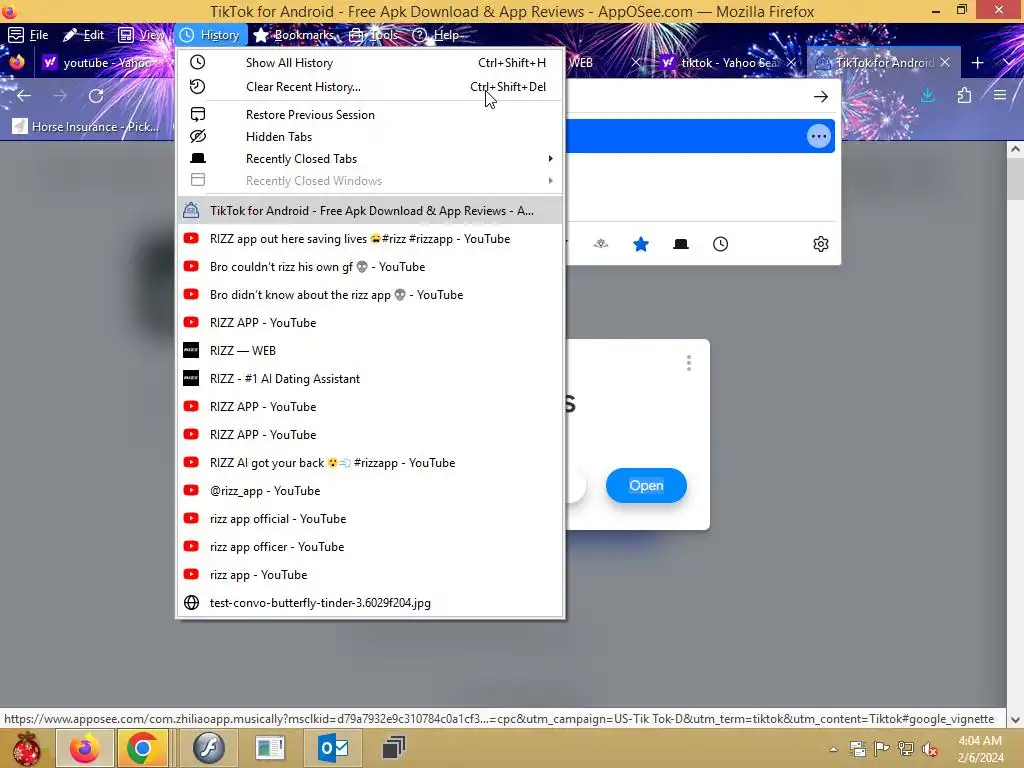This screenshot has width=1024, height=768.
Task: Open the Bookmarks menu
Action: (x=295, y=35)
